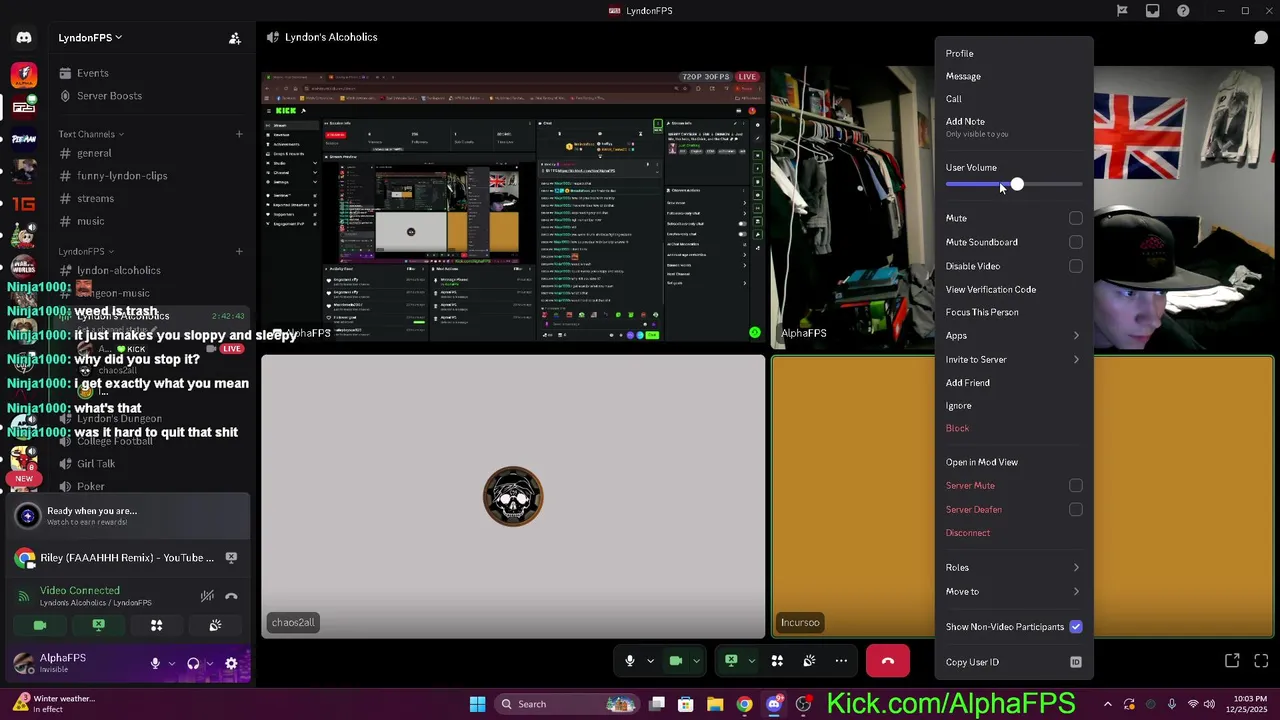1280x720 pixels.
Task: Open activities launcher in call control bar
Action: 777,661
